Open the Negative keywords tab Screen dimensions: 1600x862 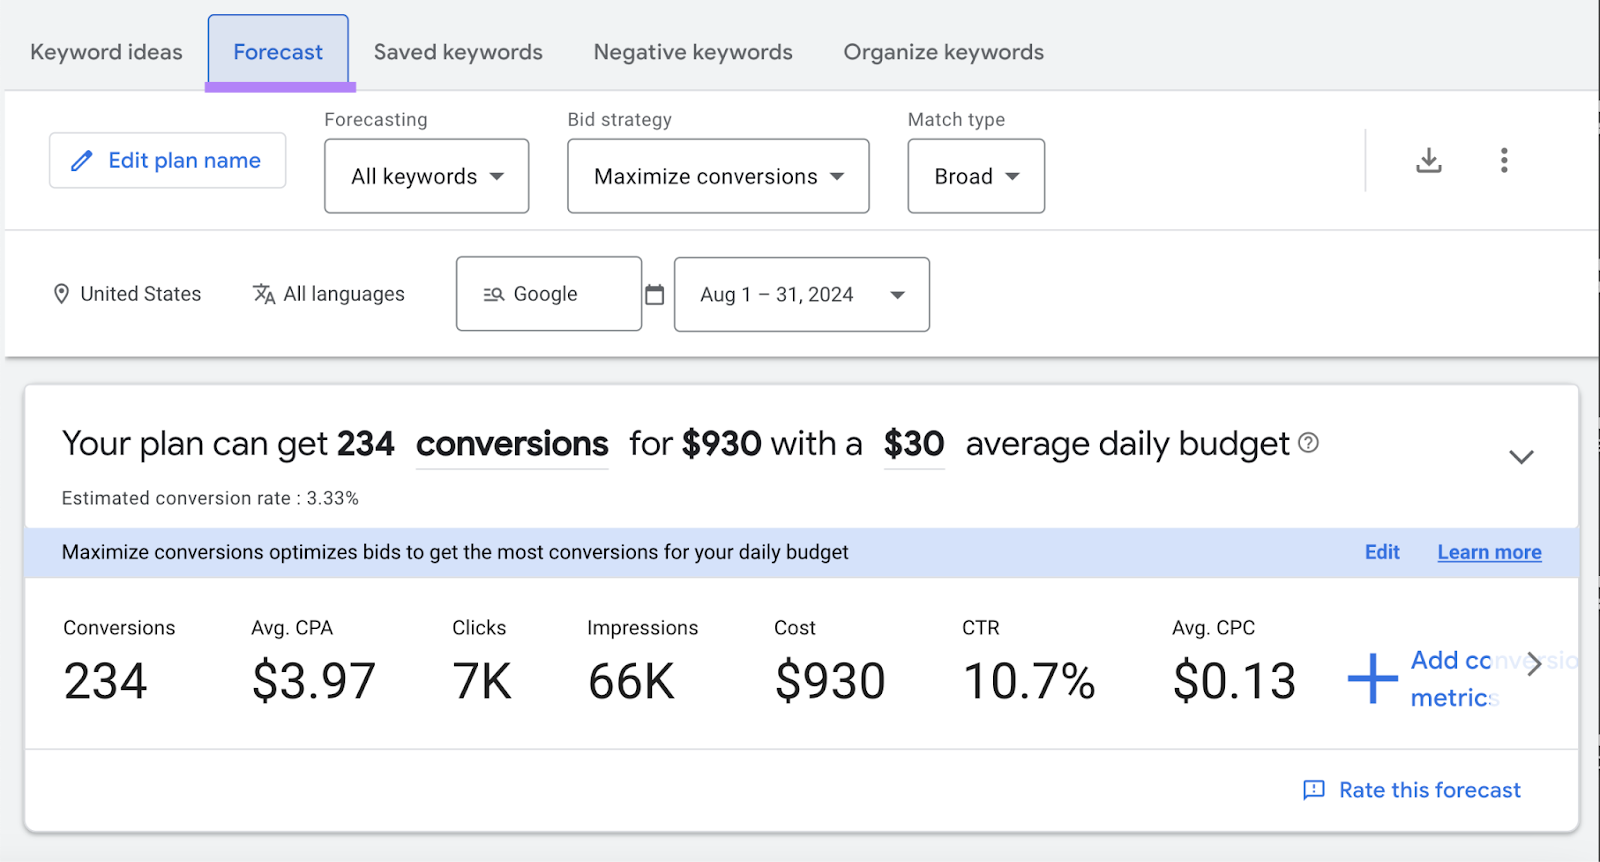tap(693, 52)
